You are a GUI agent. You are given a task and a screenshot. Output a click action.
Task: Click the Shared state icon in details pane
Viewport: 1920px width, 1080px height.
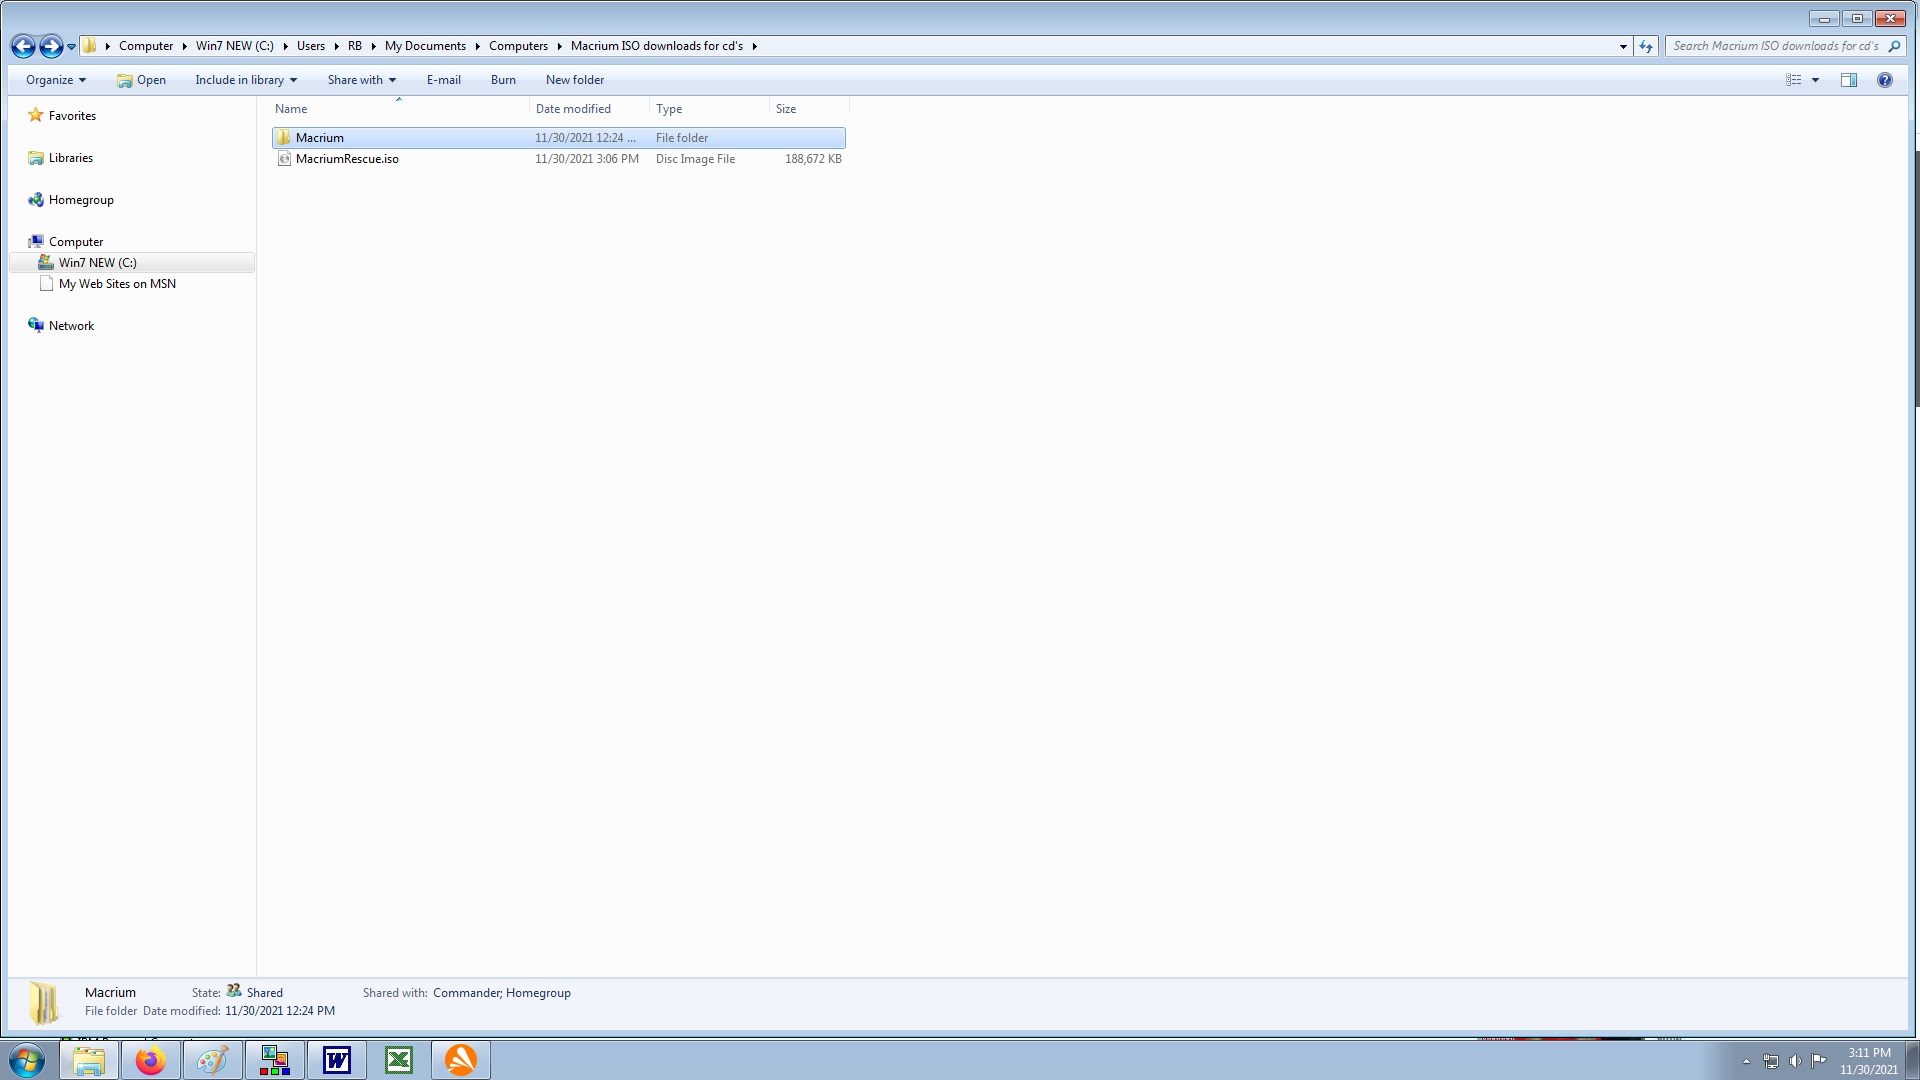point(234,991)
